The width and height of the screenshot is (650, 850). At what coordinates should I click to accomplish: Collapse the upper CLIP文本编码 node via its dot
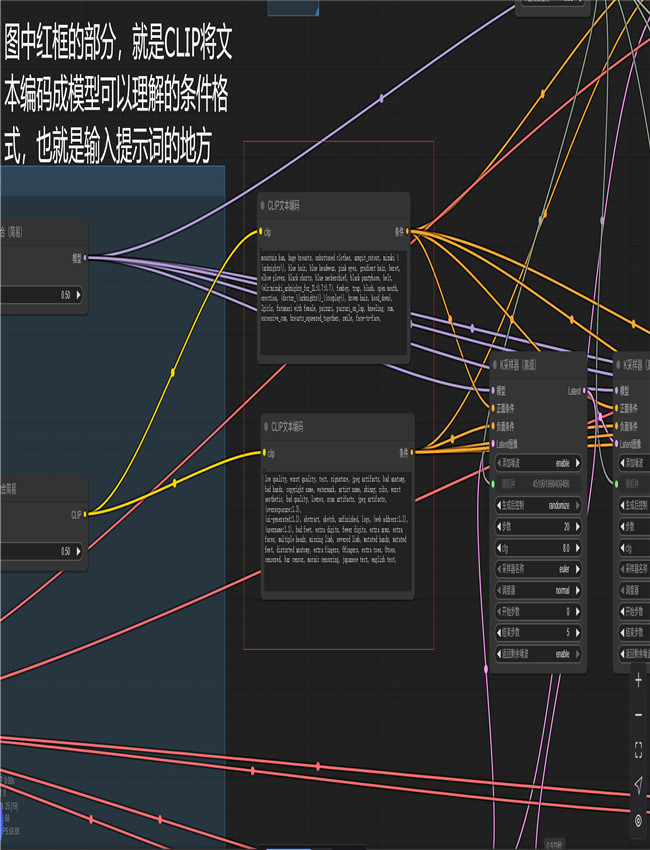click(x=262, y=205)
